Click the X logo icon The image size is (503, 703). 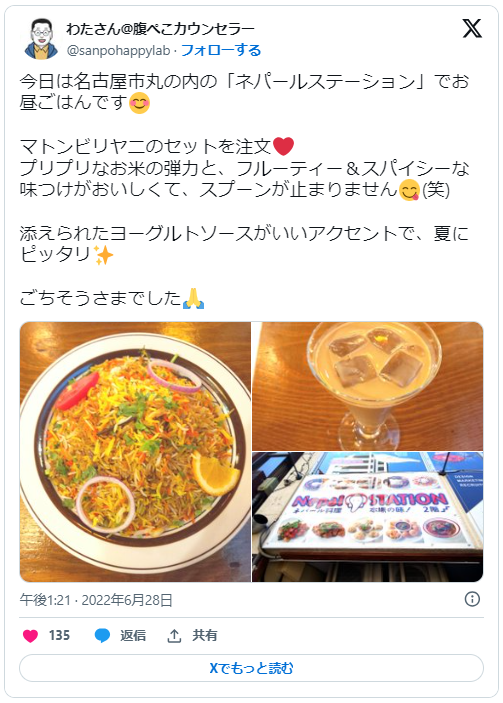[x=472, y=29]
